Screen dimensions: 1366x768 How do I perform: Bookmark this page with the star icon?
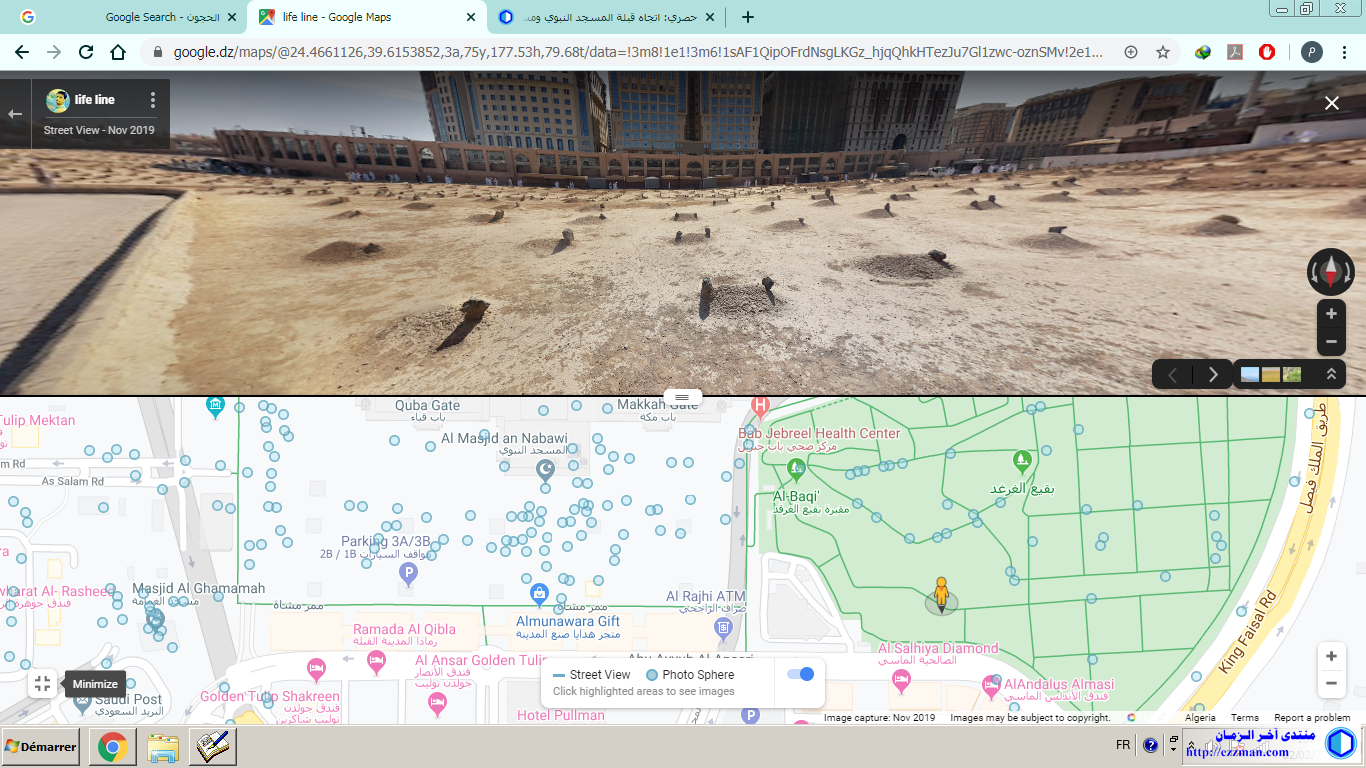(1163, 52)
